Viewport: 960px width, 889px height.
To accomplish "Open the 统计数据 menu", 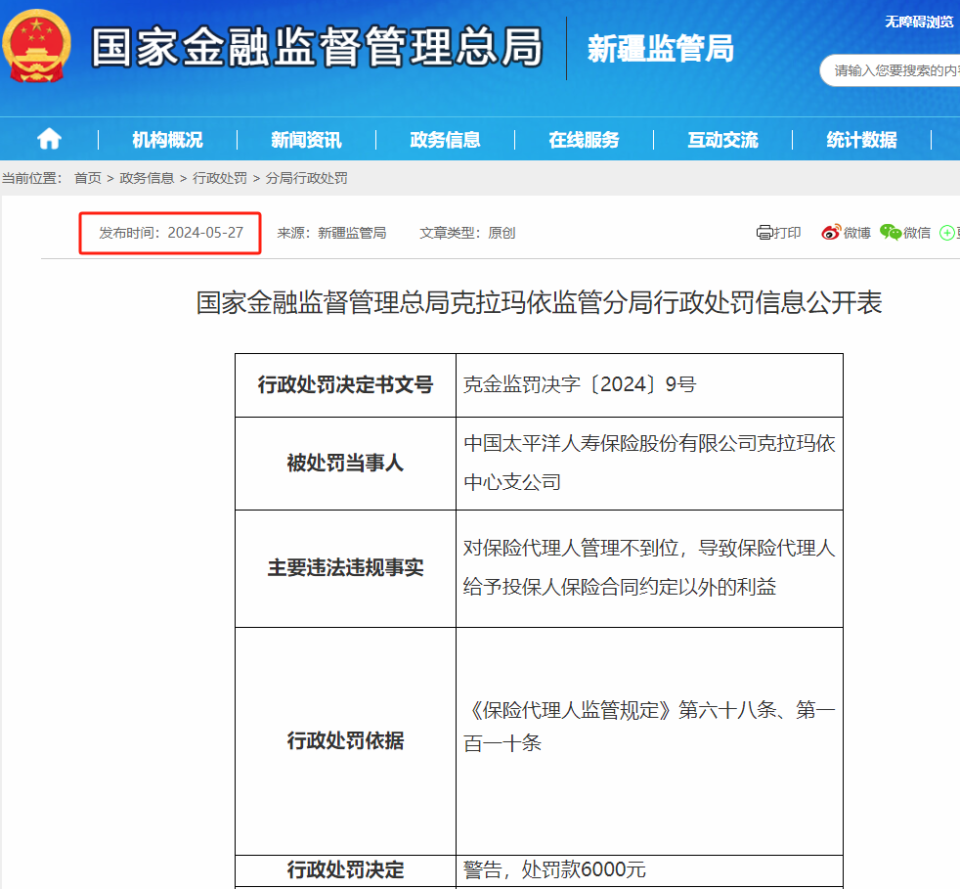I will pos(861,140).
